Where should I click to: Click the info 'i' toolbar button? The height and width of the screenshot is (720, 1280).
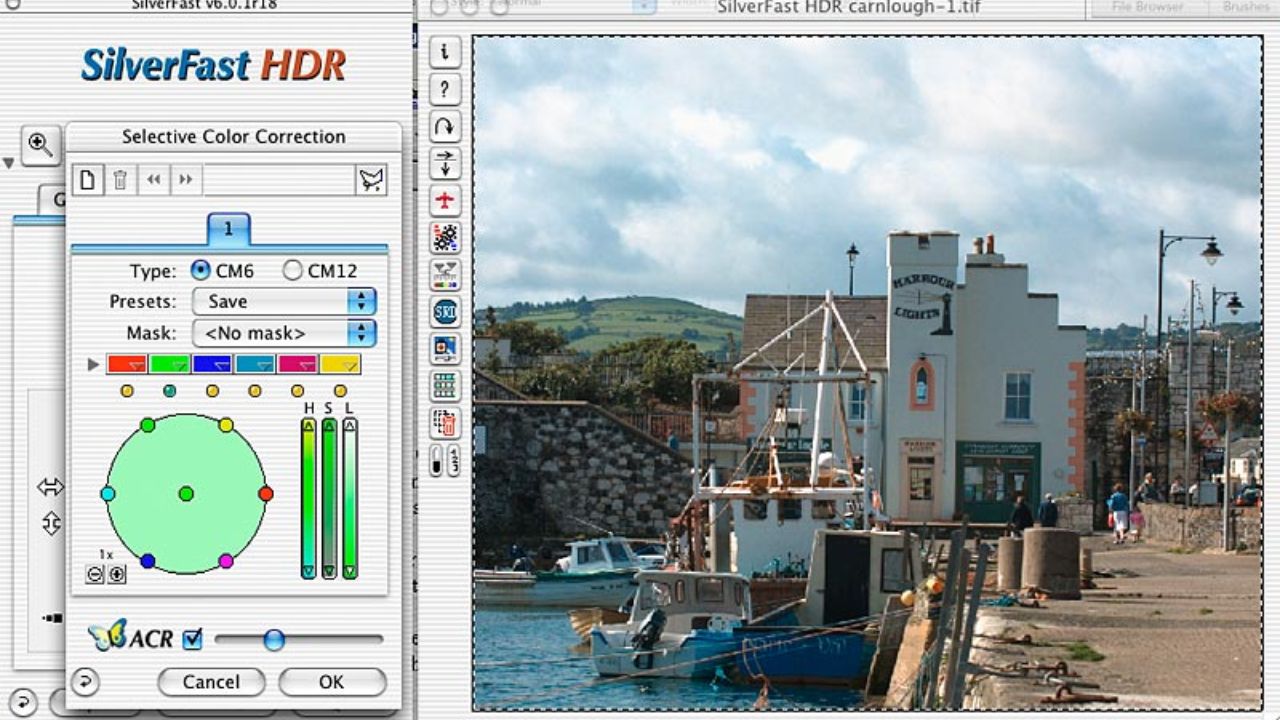[445, 51]
